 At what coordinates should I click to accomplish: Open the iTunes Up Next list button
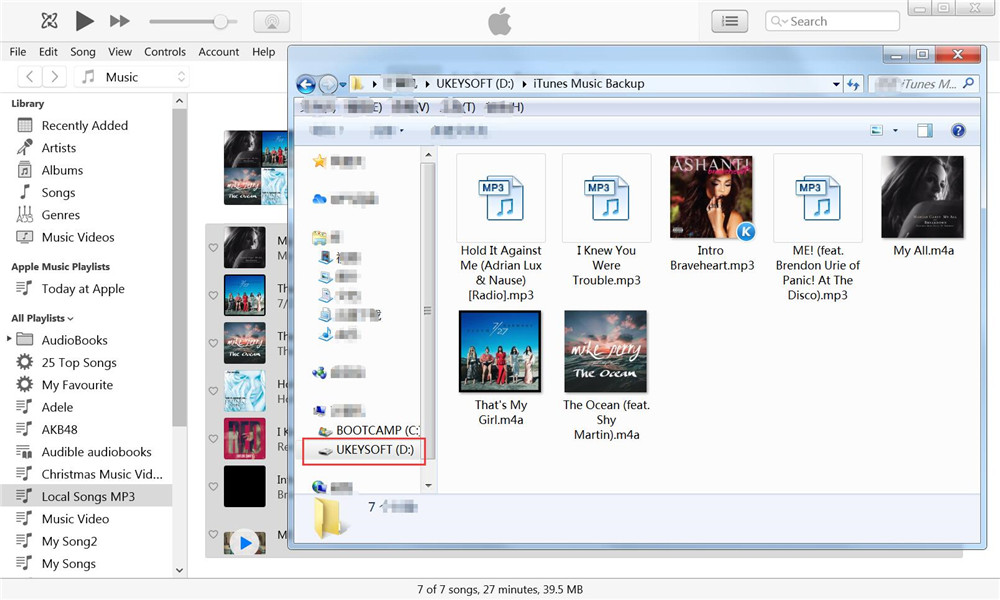click(730, 21)
